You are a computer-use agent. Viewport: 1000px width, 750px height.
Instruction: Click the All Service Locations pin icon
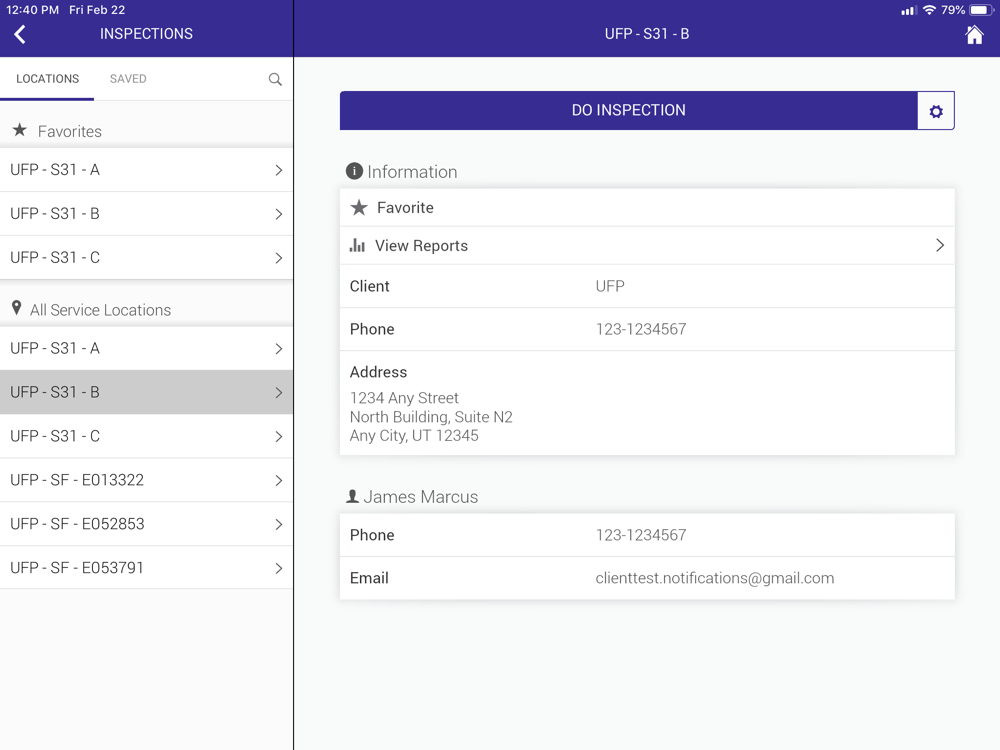[17, 308]
